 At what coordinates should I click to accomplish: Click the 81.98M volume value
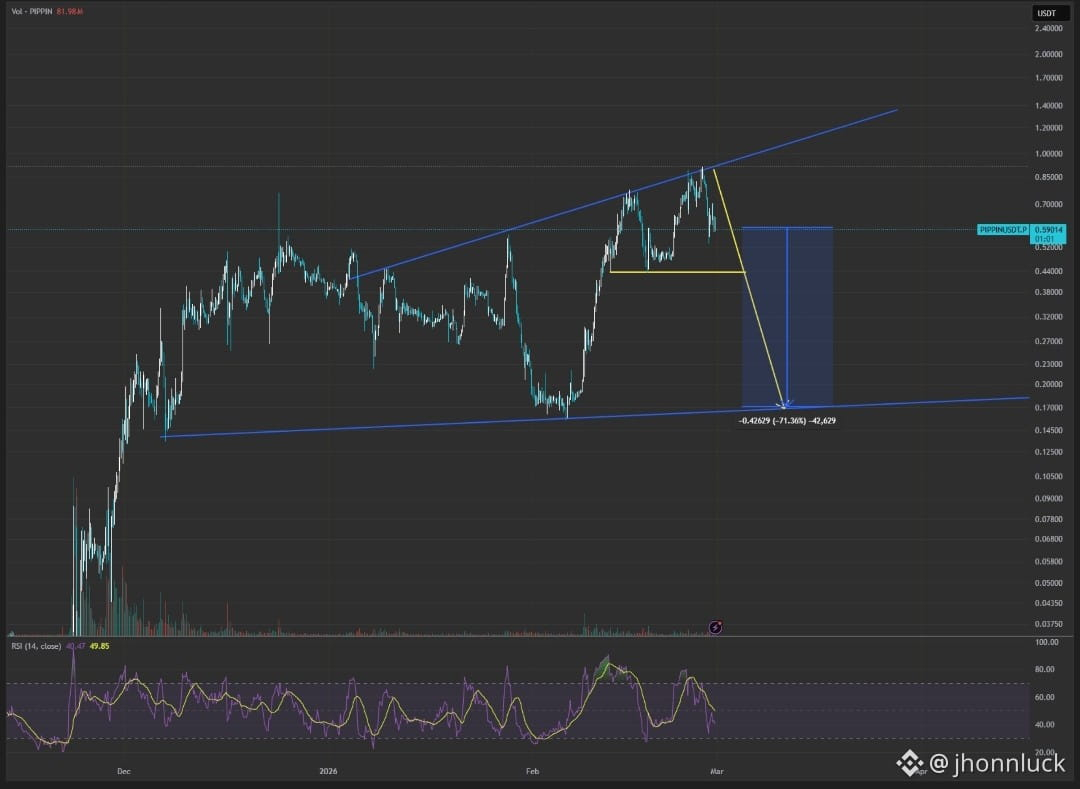click(70, 11)
